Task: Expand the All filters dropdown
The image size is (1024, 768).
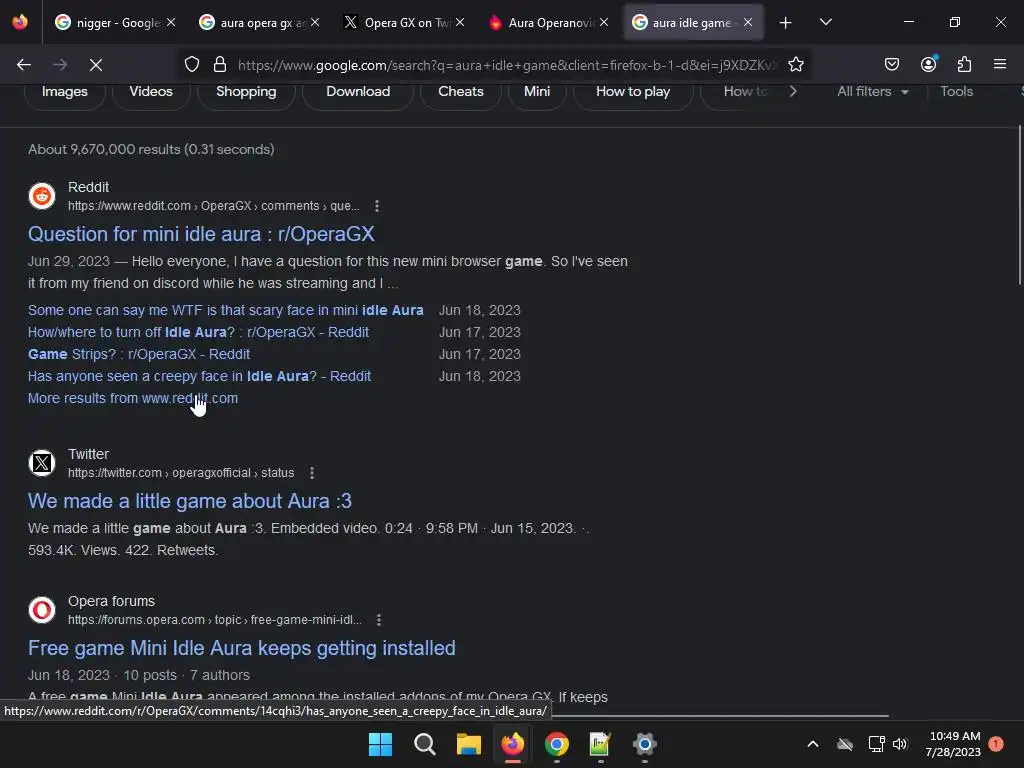Action: pos(872,91)
